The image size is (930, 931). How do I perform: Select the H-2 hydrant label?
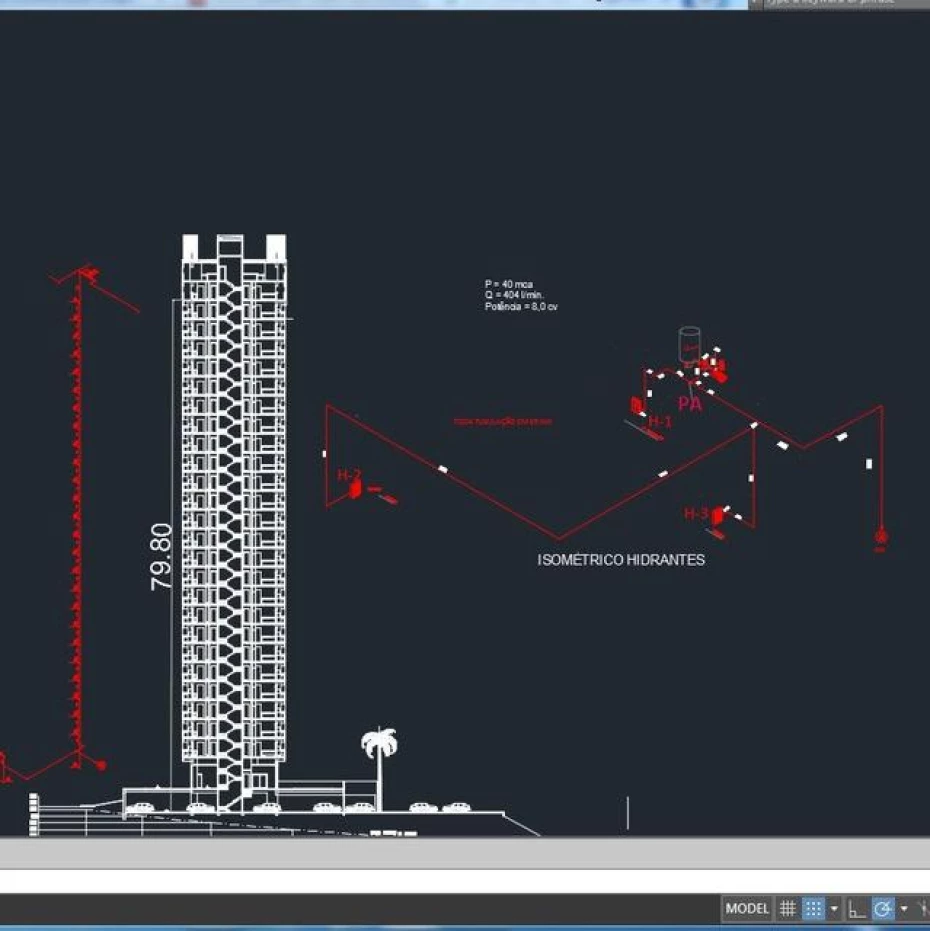tap(348, 475)
